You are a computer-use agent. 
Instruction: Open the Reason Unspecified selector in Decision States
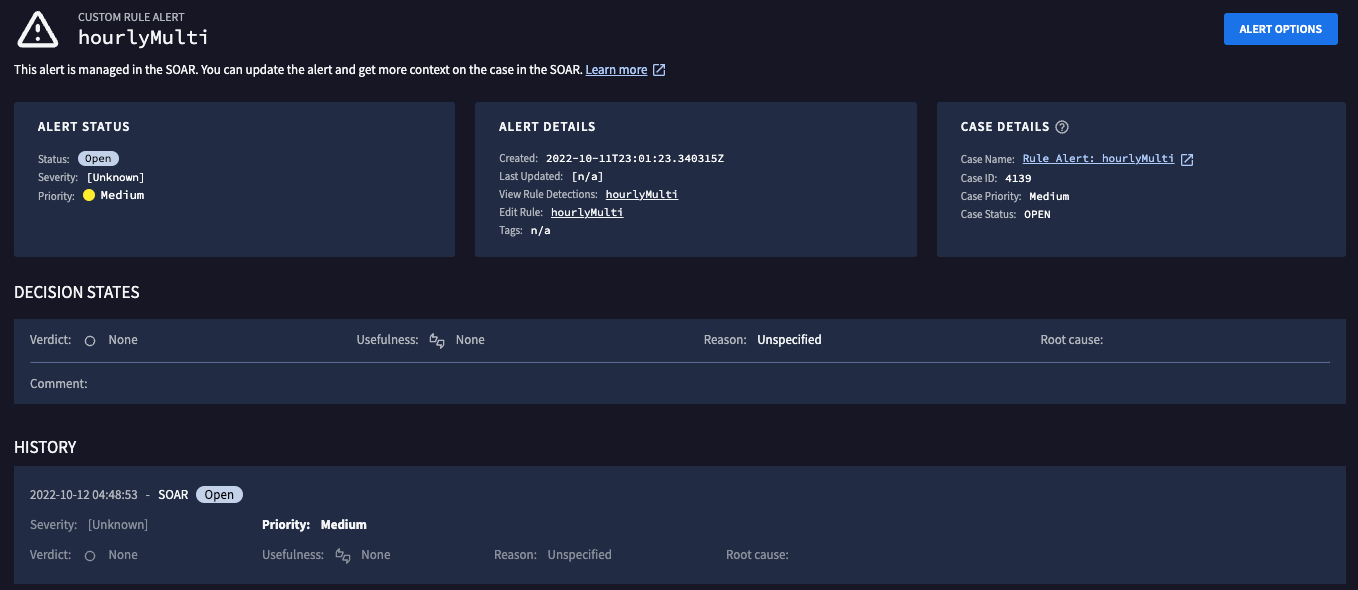coord(788,340)
